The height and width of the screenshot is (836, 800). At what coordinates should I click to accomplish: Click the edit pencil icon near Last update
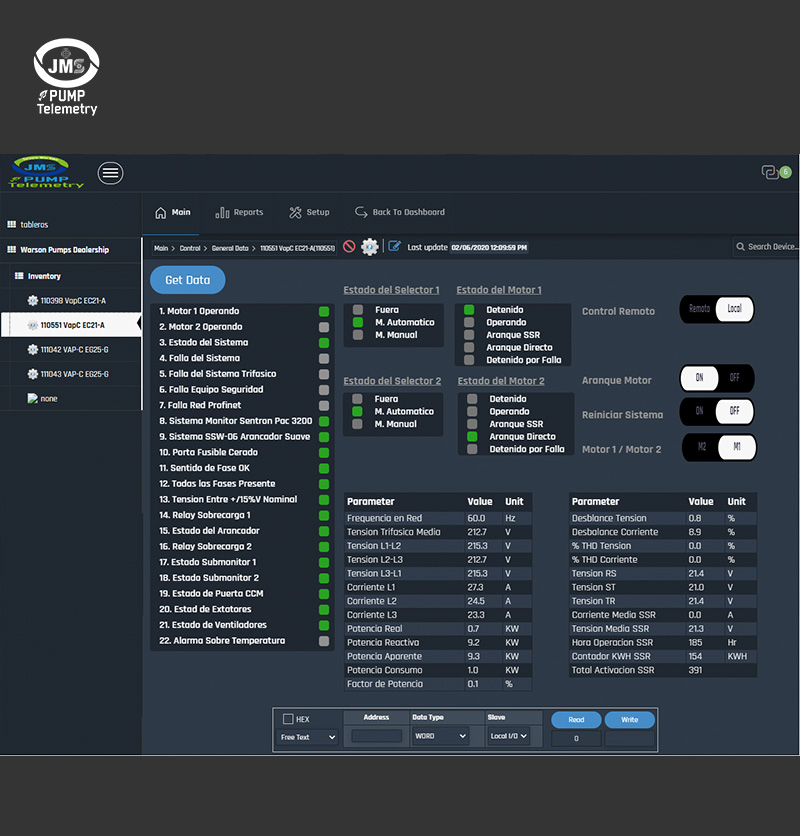pyautogui.click(x=394, y=247)
